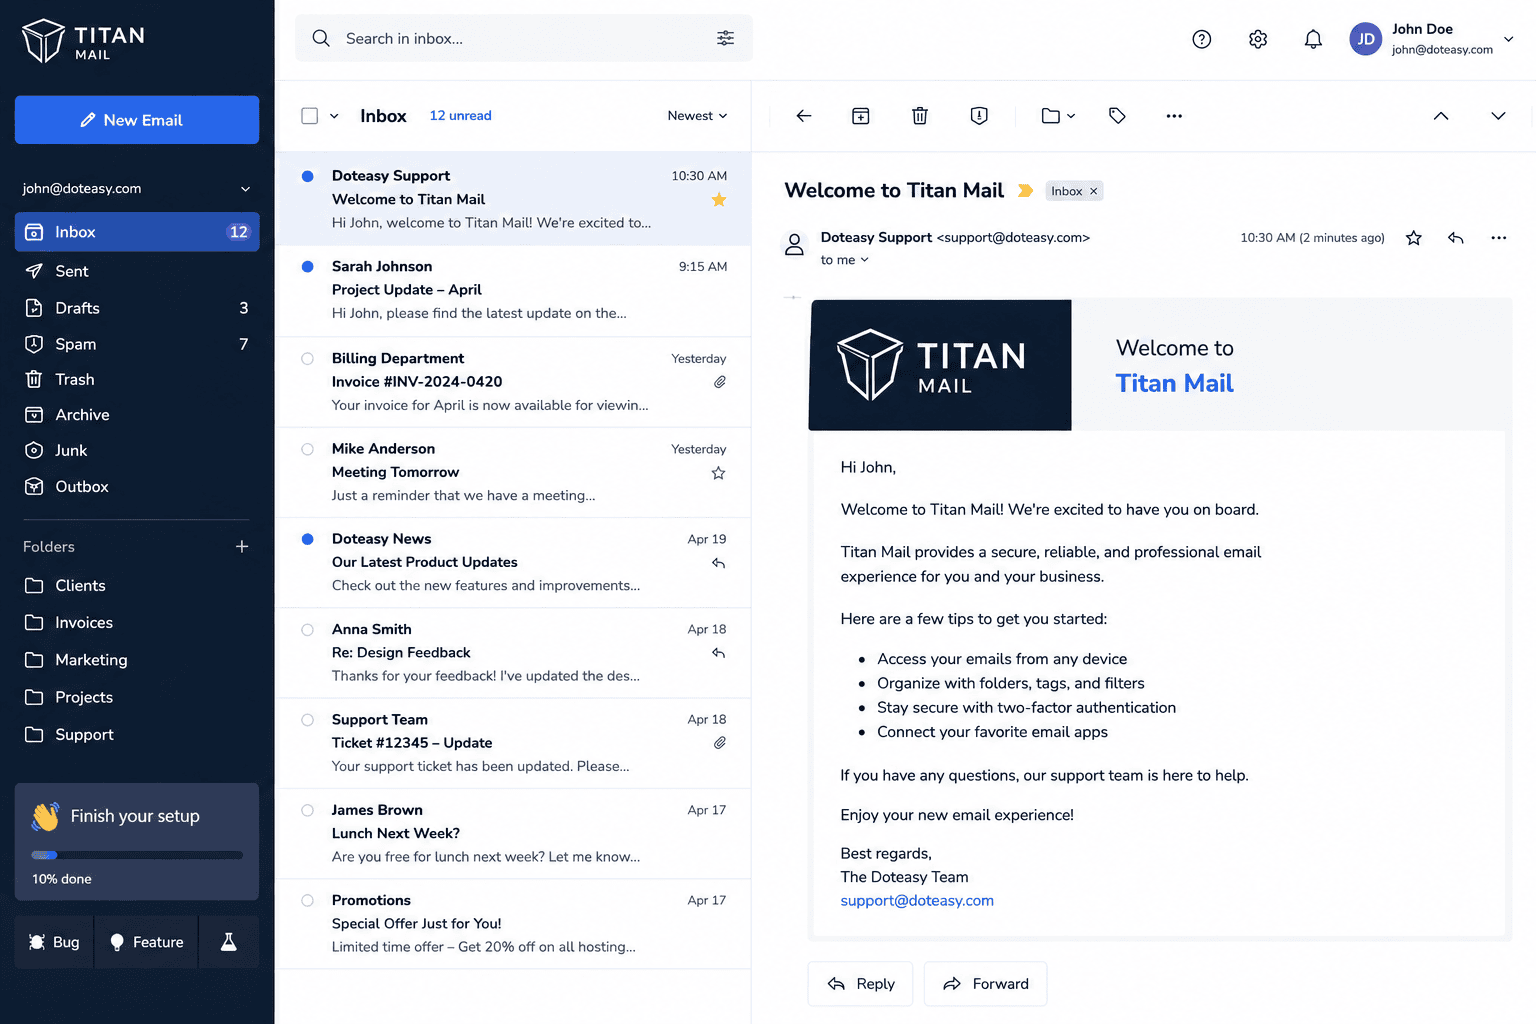Open settings gear icon in header

click(x=1258, y=39)
